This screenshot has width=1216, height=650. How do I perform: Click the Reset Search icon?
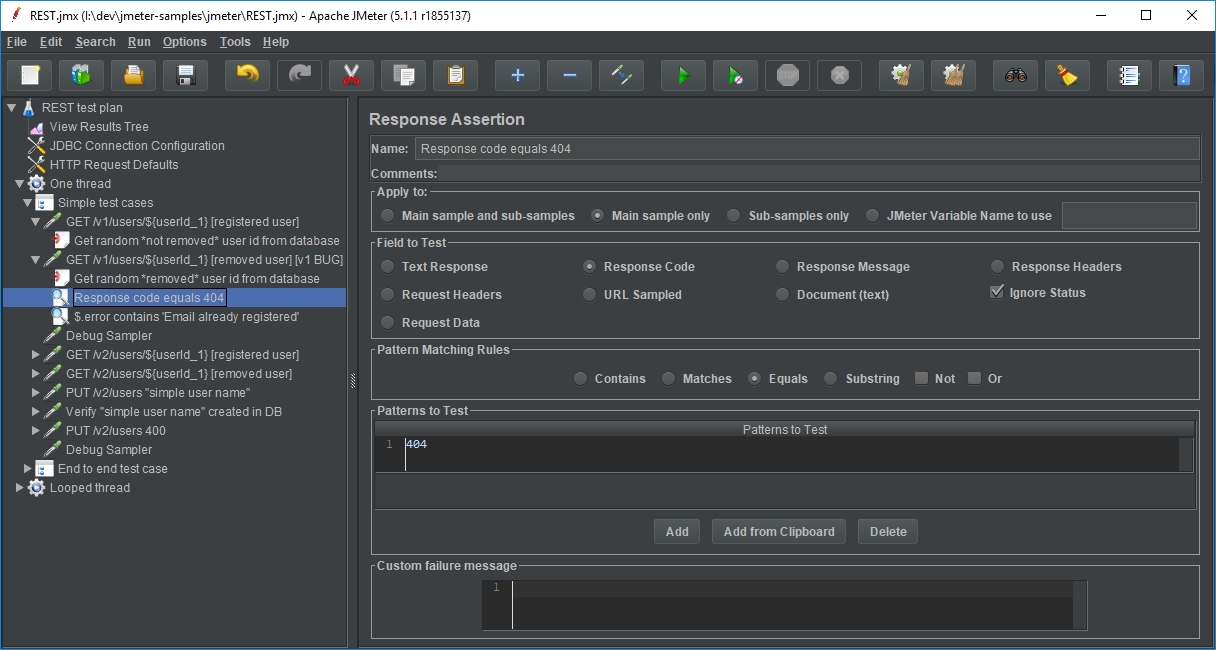1068,75
